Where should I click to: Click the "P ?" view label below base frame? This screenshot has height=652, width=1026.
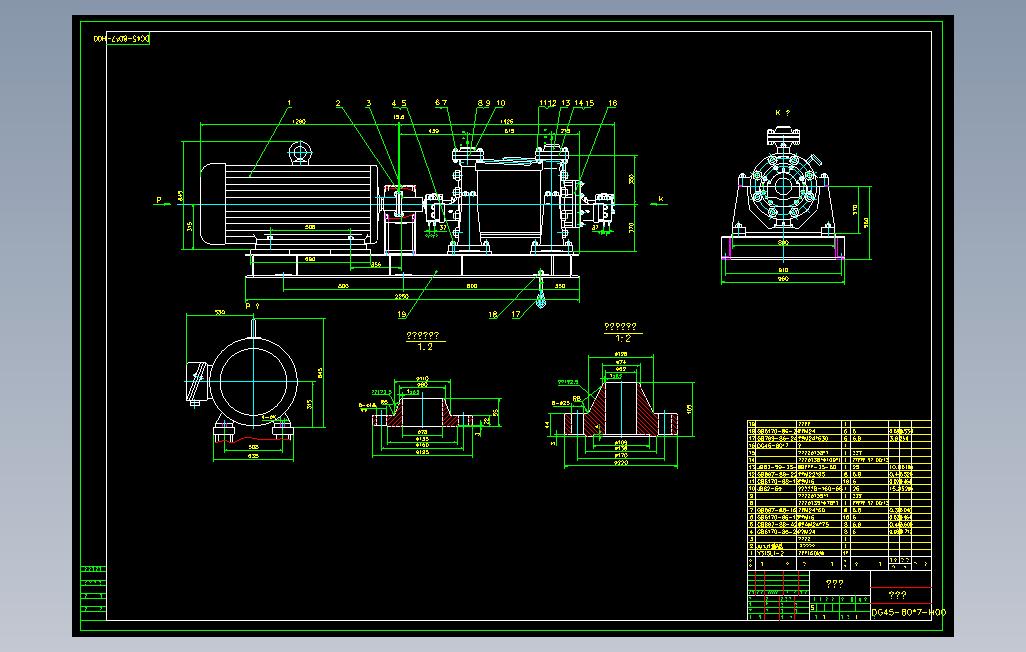[x=253, y=306]
